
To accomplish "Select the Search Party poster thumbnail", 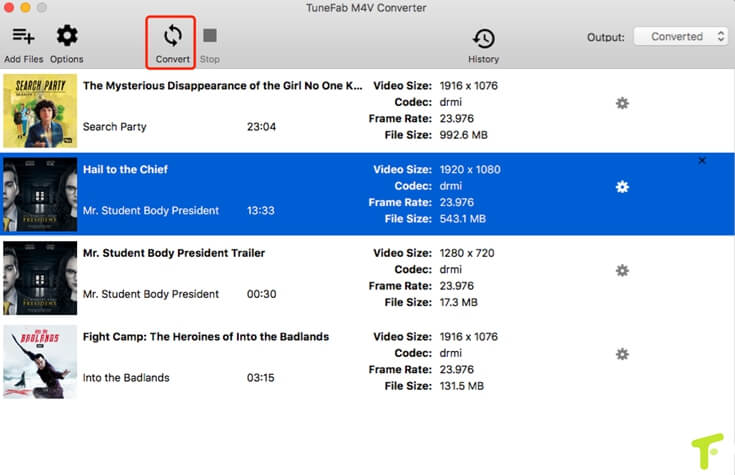I will [40, 111].
